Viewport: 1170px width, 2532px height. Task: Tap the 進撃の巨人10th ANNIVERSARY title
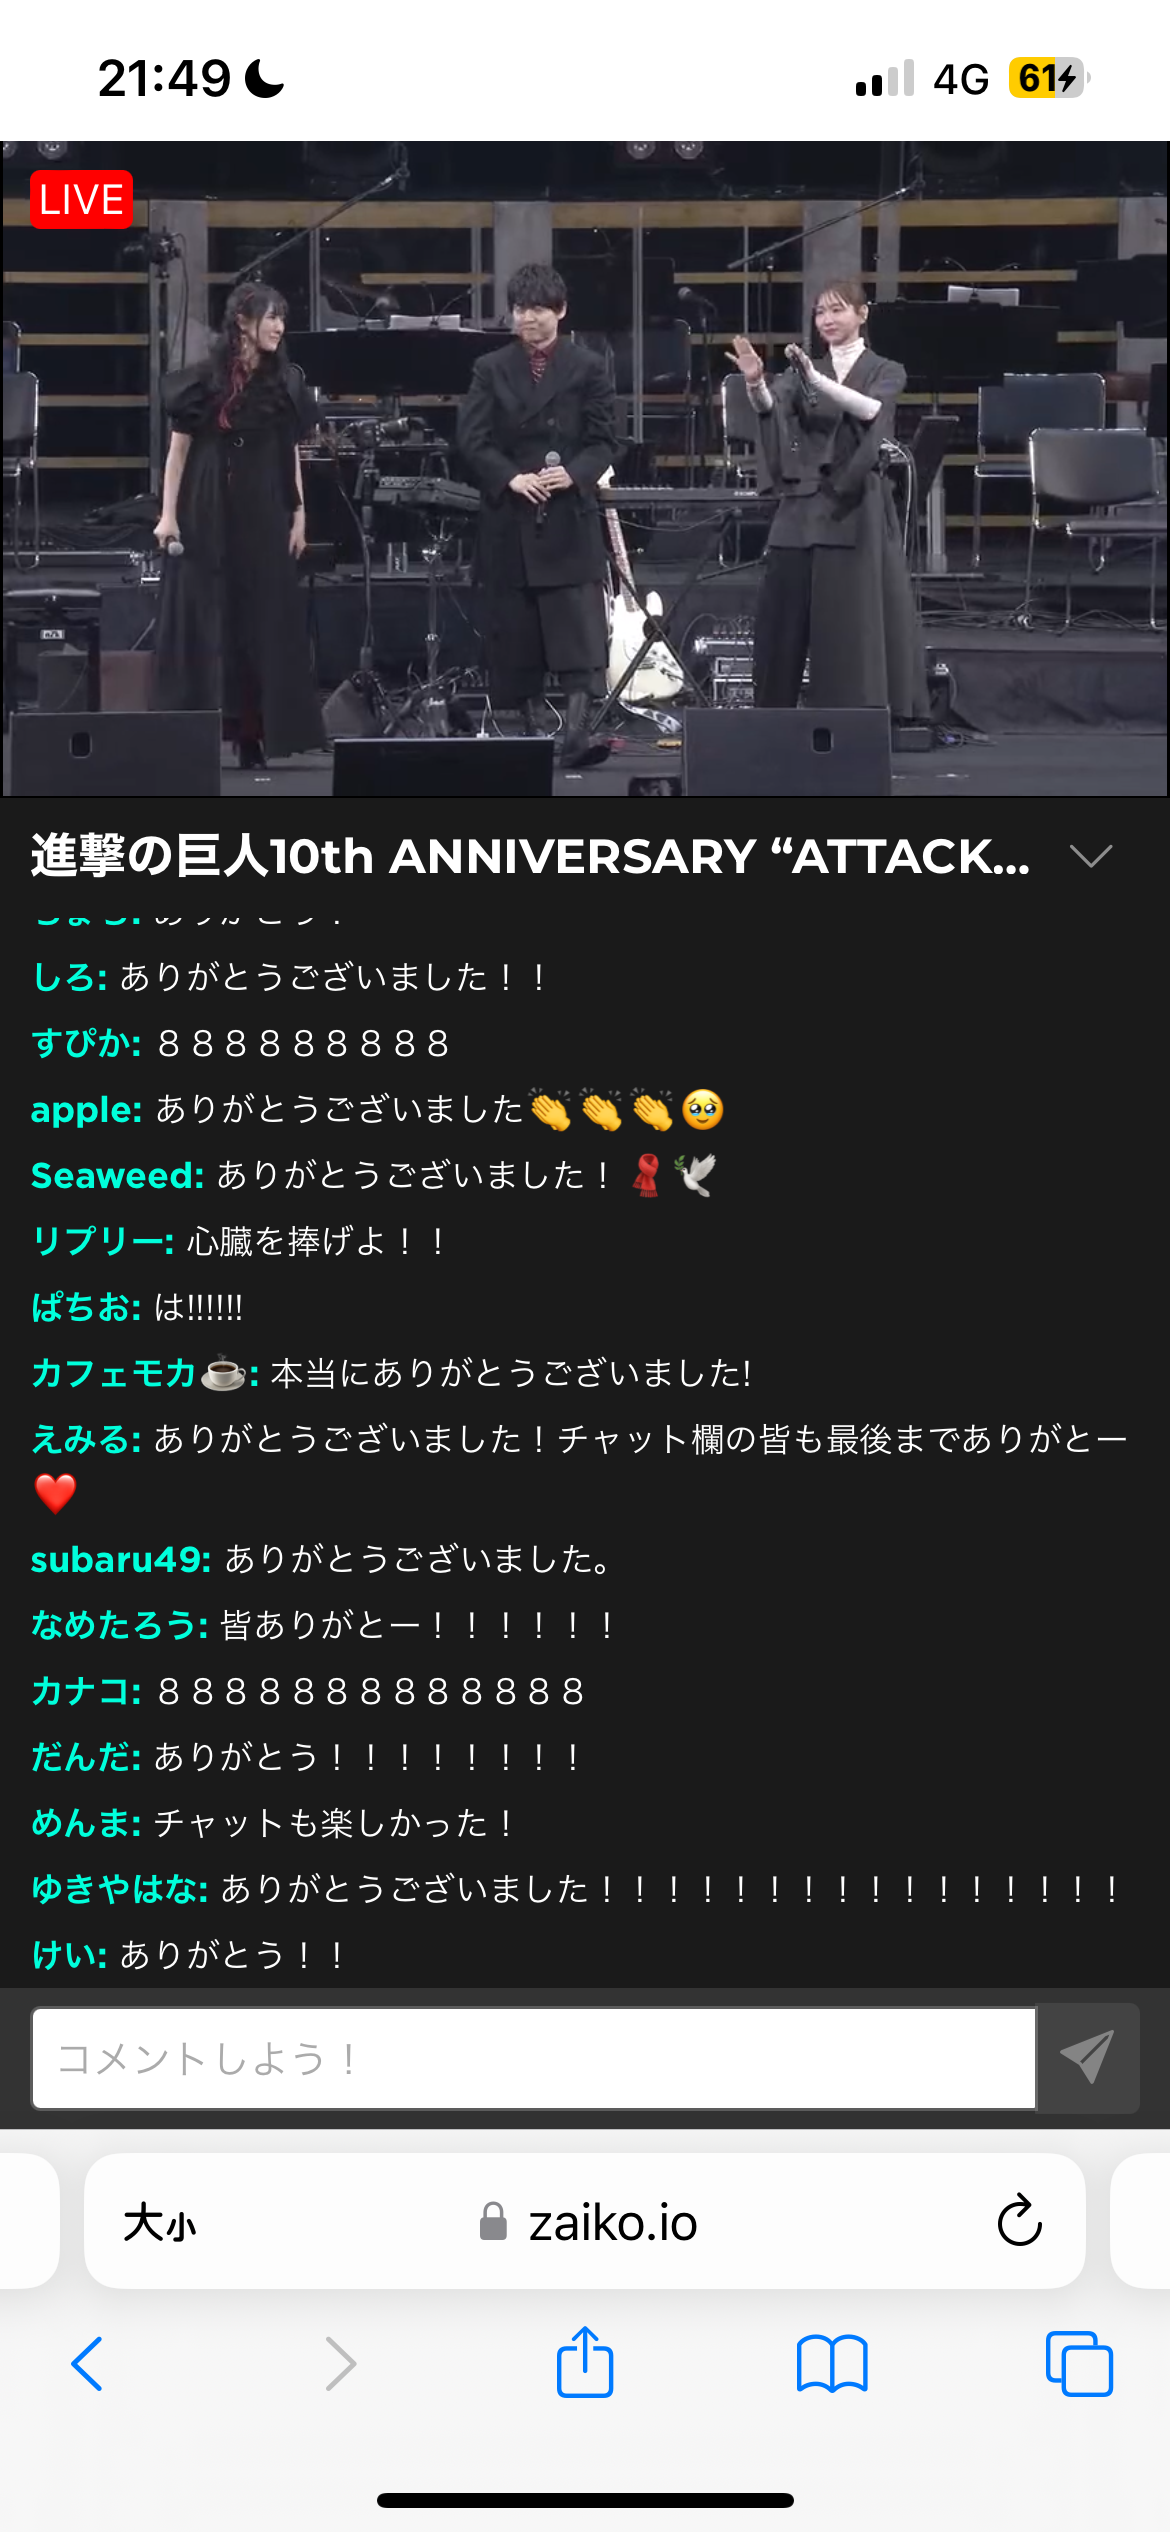[530, 856]
